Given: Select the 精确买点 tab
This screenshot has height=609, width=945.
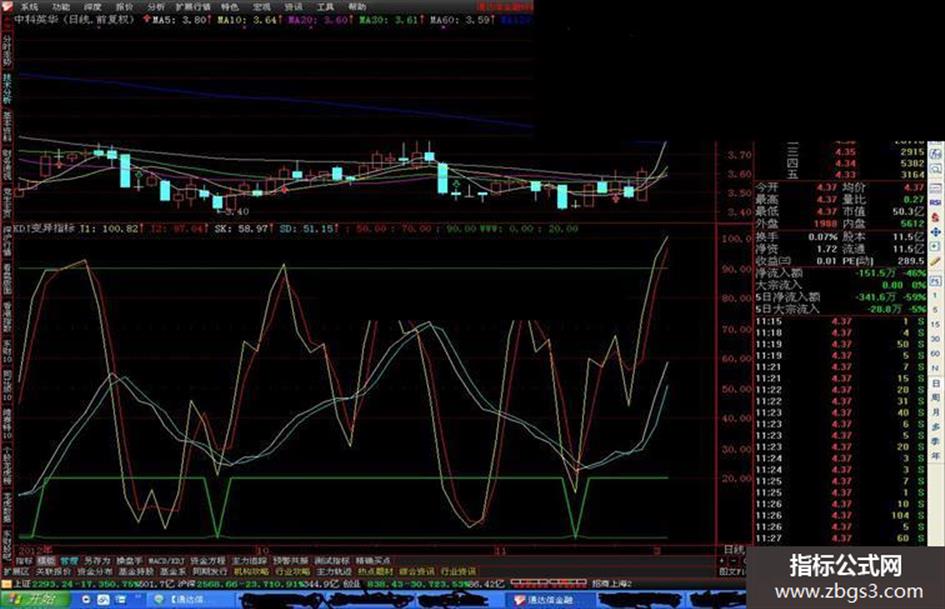Looking at the screenshot, I should point(372,561).
